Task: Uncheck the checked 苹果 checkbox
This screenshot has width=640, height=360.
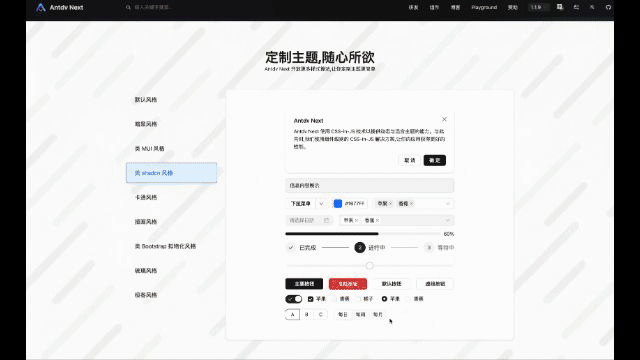Action: click(x=311, y=299)
